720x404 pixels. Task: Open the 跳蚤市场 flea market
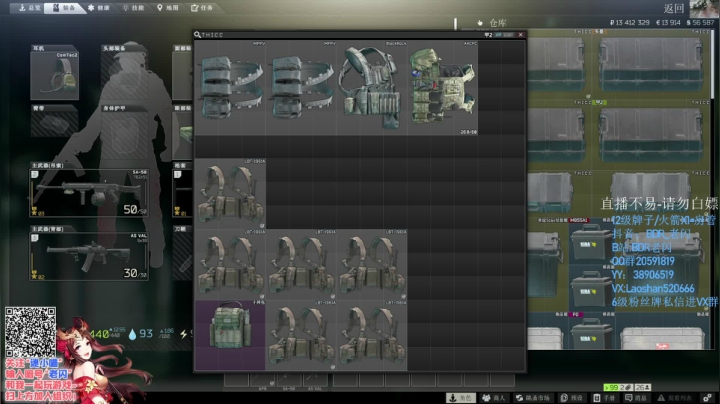click(533, 398)
